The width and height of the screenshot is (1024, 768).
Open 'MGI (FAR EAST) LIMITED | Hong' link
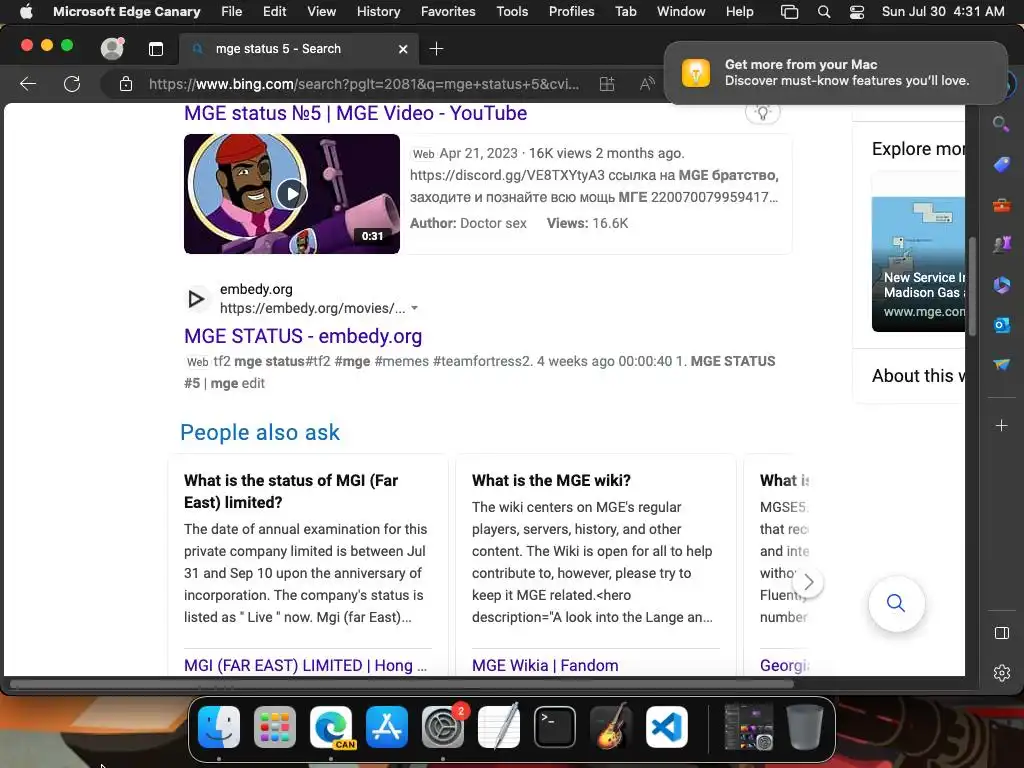pos(305,665)
